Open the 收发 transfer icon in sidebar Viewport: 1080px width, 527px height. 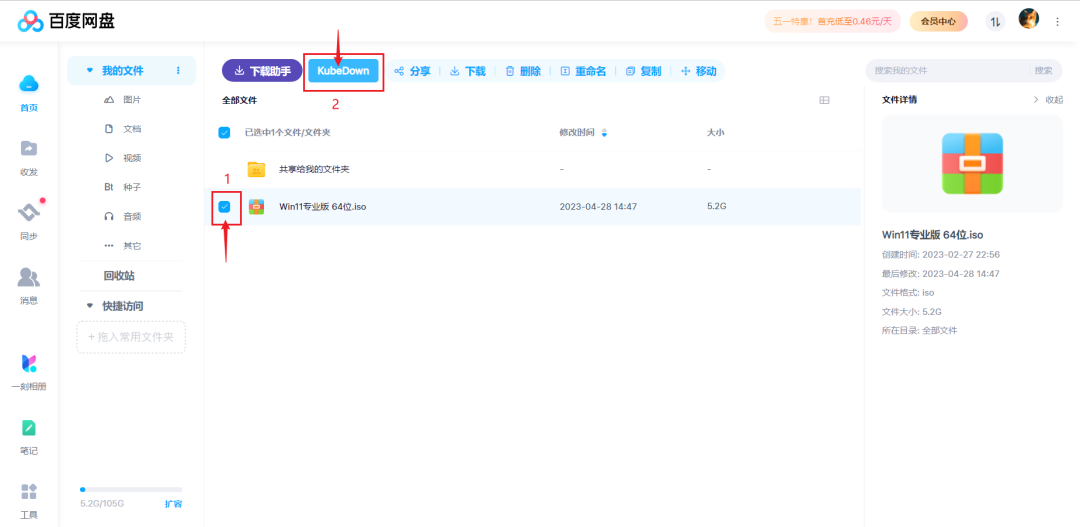[29, 149]
